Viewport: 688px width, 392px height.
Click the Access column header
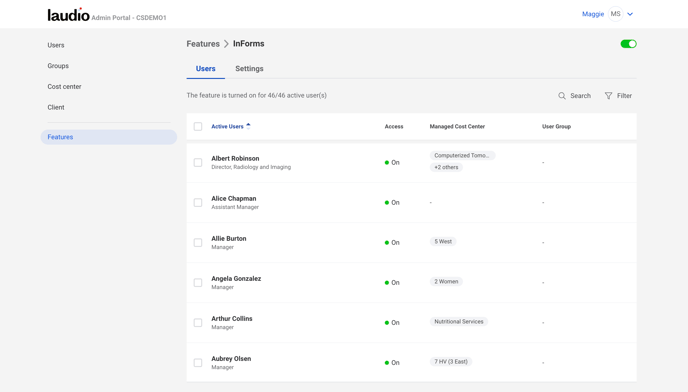click(394, 126)
